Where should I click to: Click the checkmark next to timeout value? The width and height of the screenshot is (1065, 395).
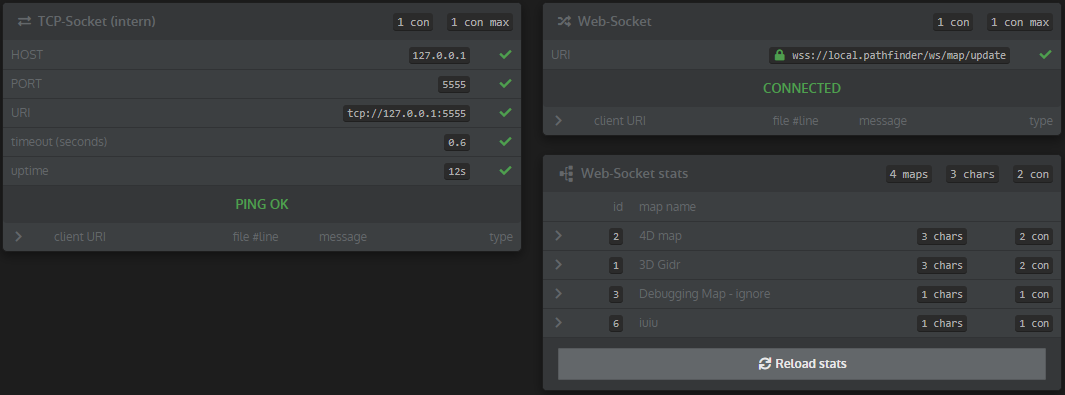coord(505,141)
